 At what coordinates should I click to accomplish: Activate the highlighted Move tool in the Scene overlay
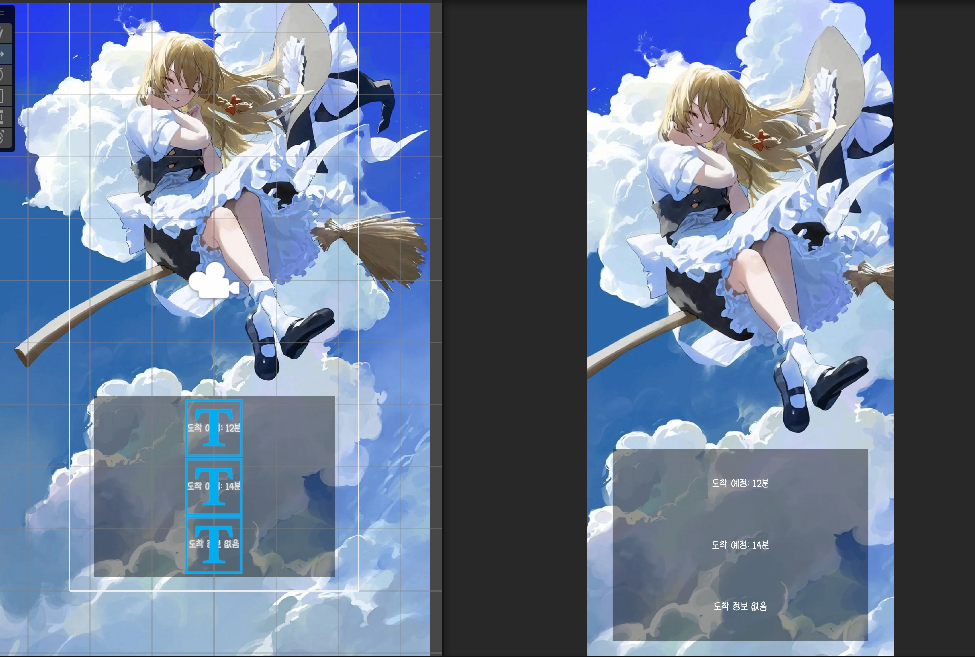pyautogui.click(x=5, y=53)
